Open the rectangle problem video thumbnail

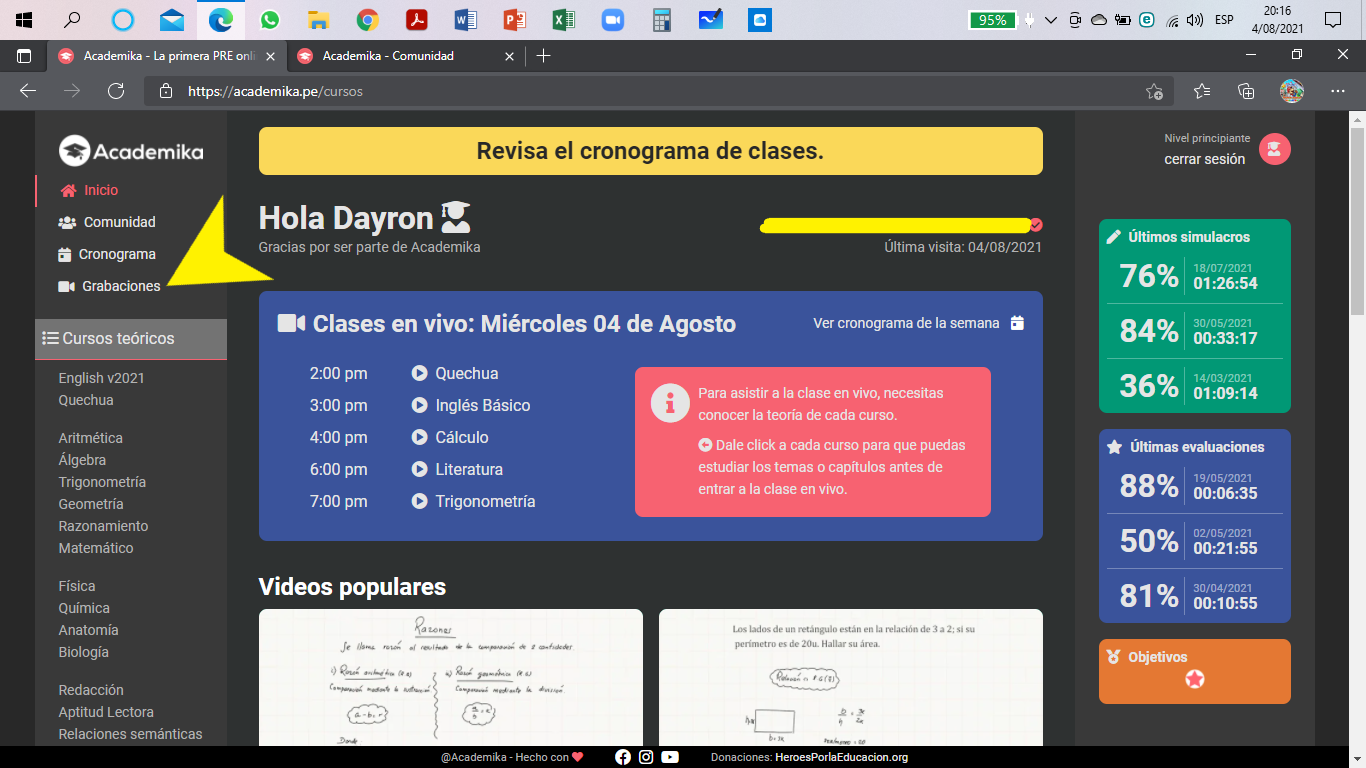pyautogui.click(x=851, y=677)
